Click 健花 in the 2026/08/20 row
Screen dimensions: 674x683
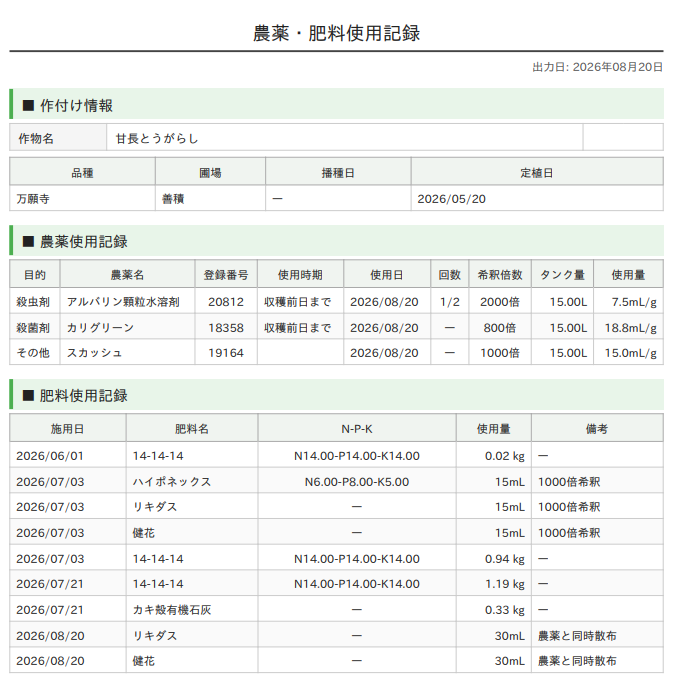[x=143, y=661]
